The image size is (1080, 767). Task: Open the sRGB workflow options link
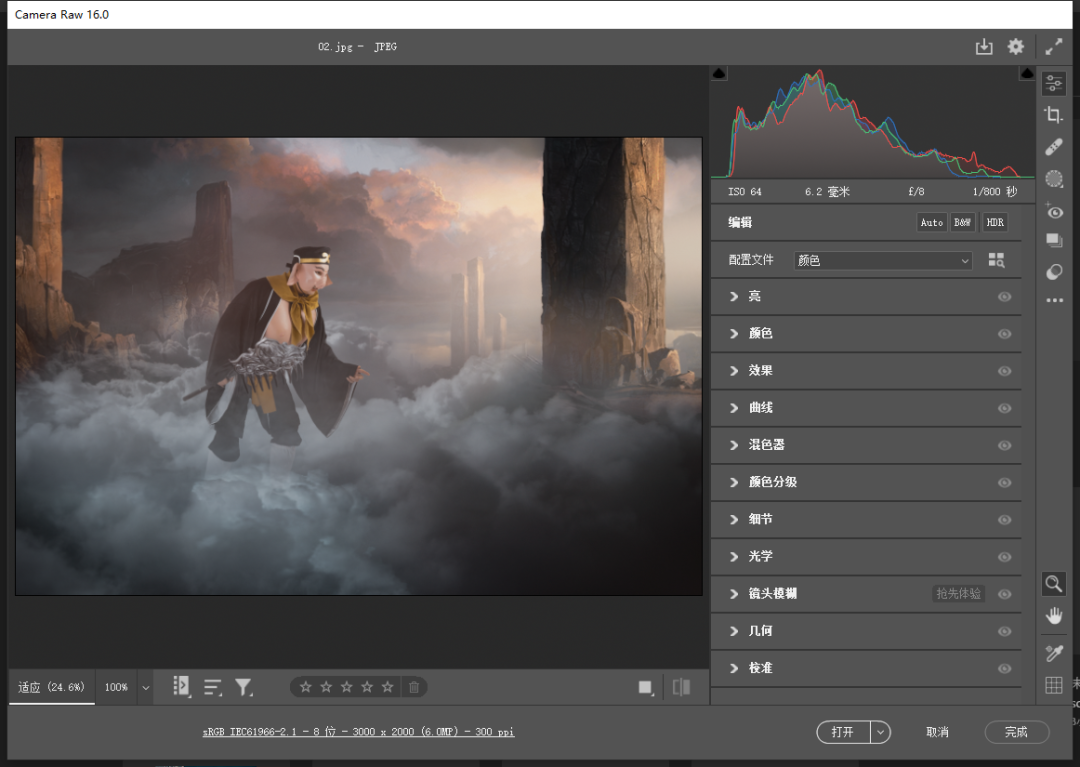click(358, 732)
